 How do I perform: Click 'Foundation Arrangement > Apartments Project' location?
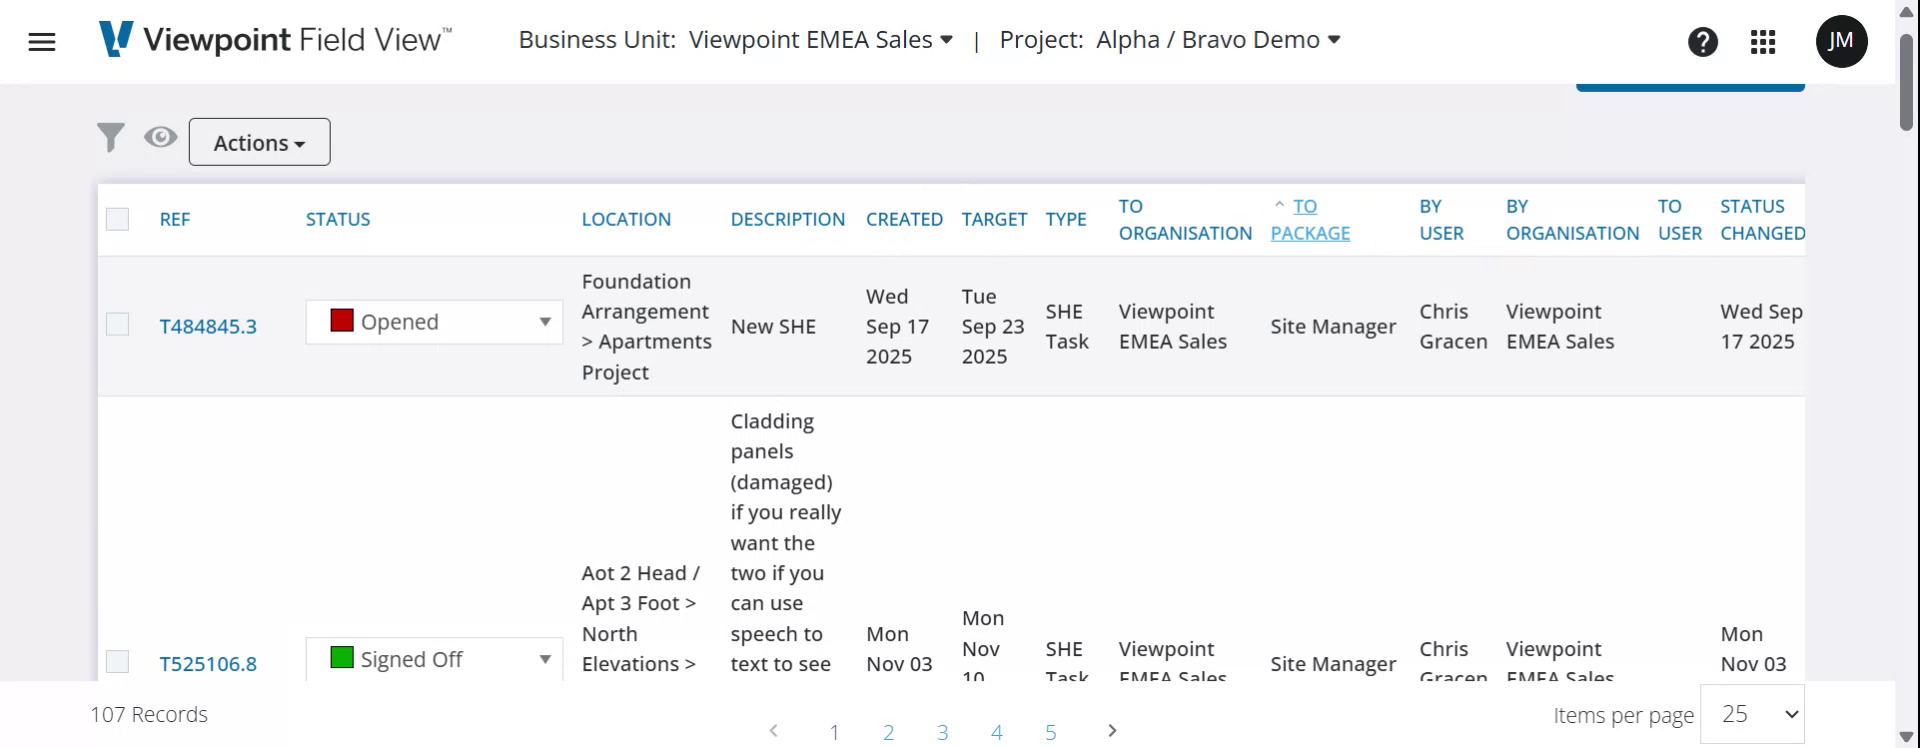[647, 326]
